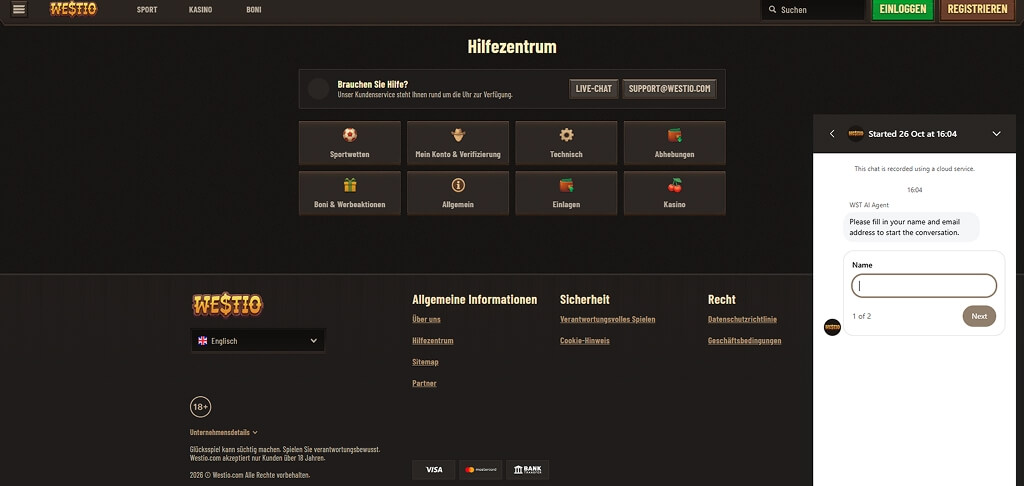Click the REGISTRIEREN button
This screenshot has height=486, width=1024.
click(x=977, y=10)
